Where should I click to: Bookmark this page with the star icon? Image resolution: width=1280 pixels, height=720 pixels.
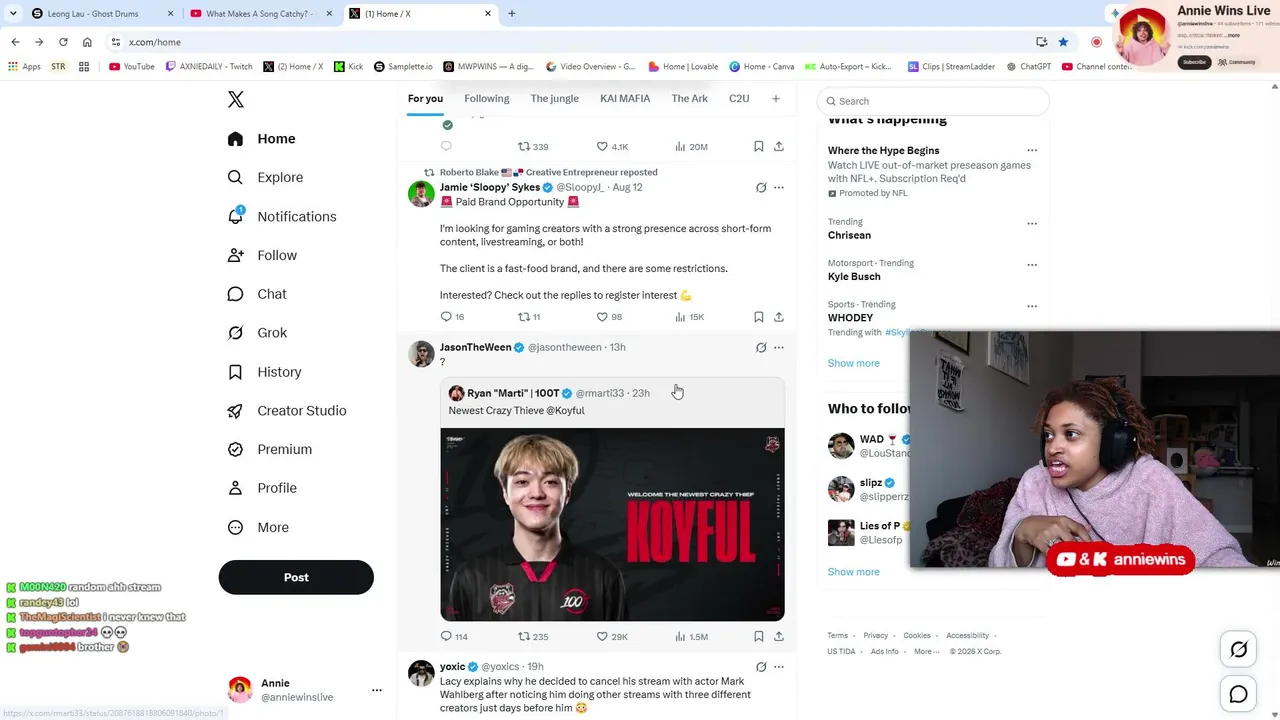pos(1063,42)
